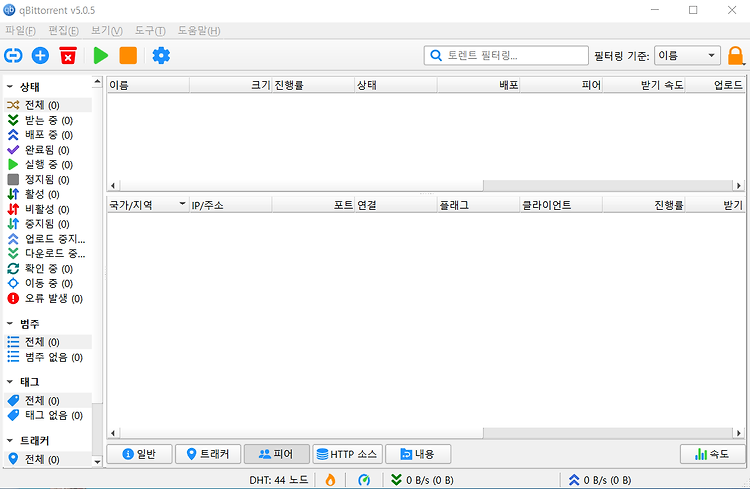
Task: Sort peers by the 플래그 column header
Action: (x=478, y=205)
